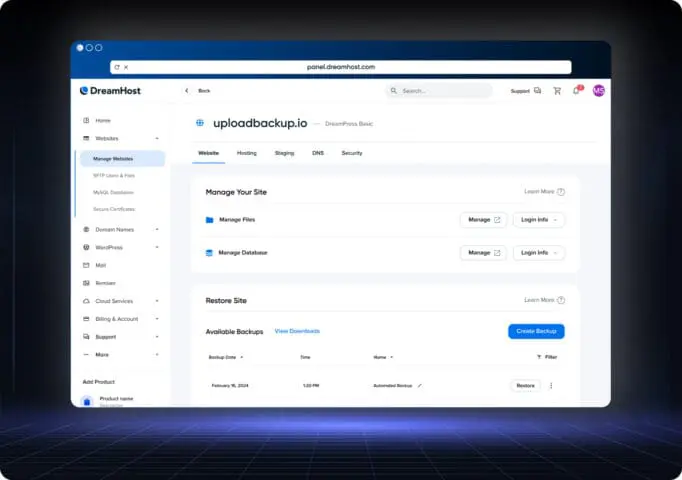Expand the Cloud Services sidebar section
Image resolution: width=682 pixels, height=480 pixels.
point(157,301)
